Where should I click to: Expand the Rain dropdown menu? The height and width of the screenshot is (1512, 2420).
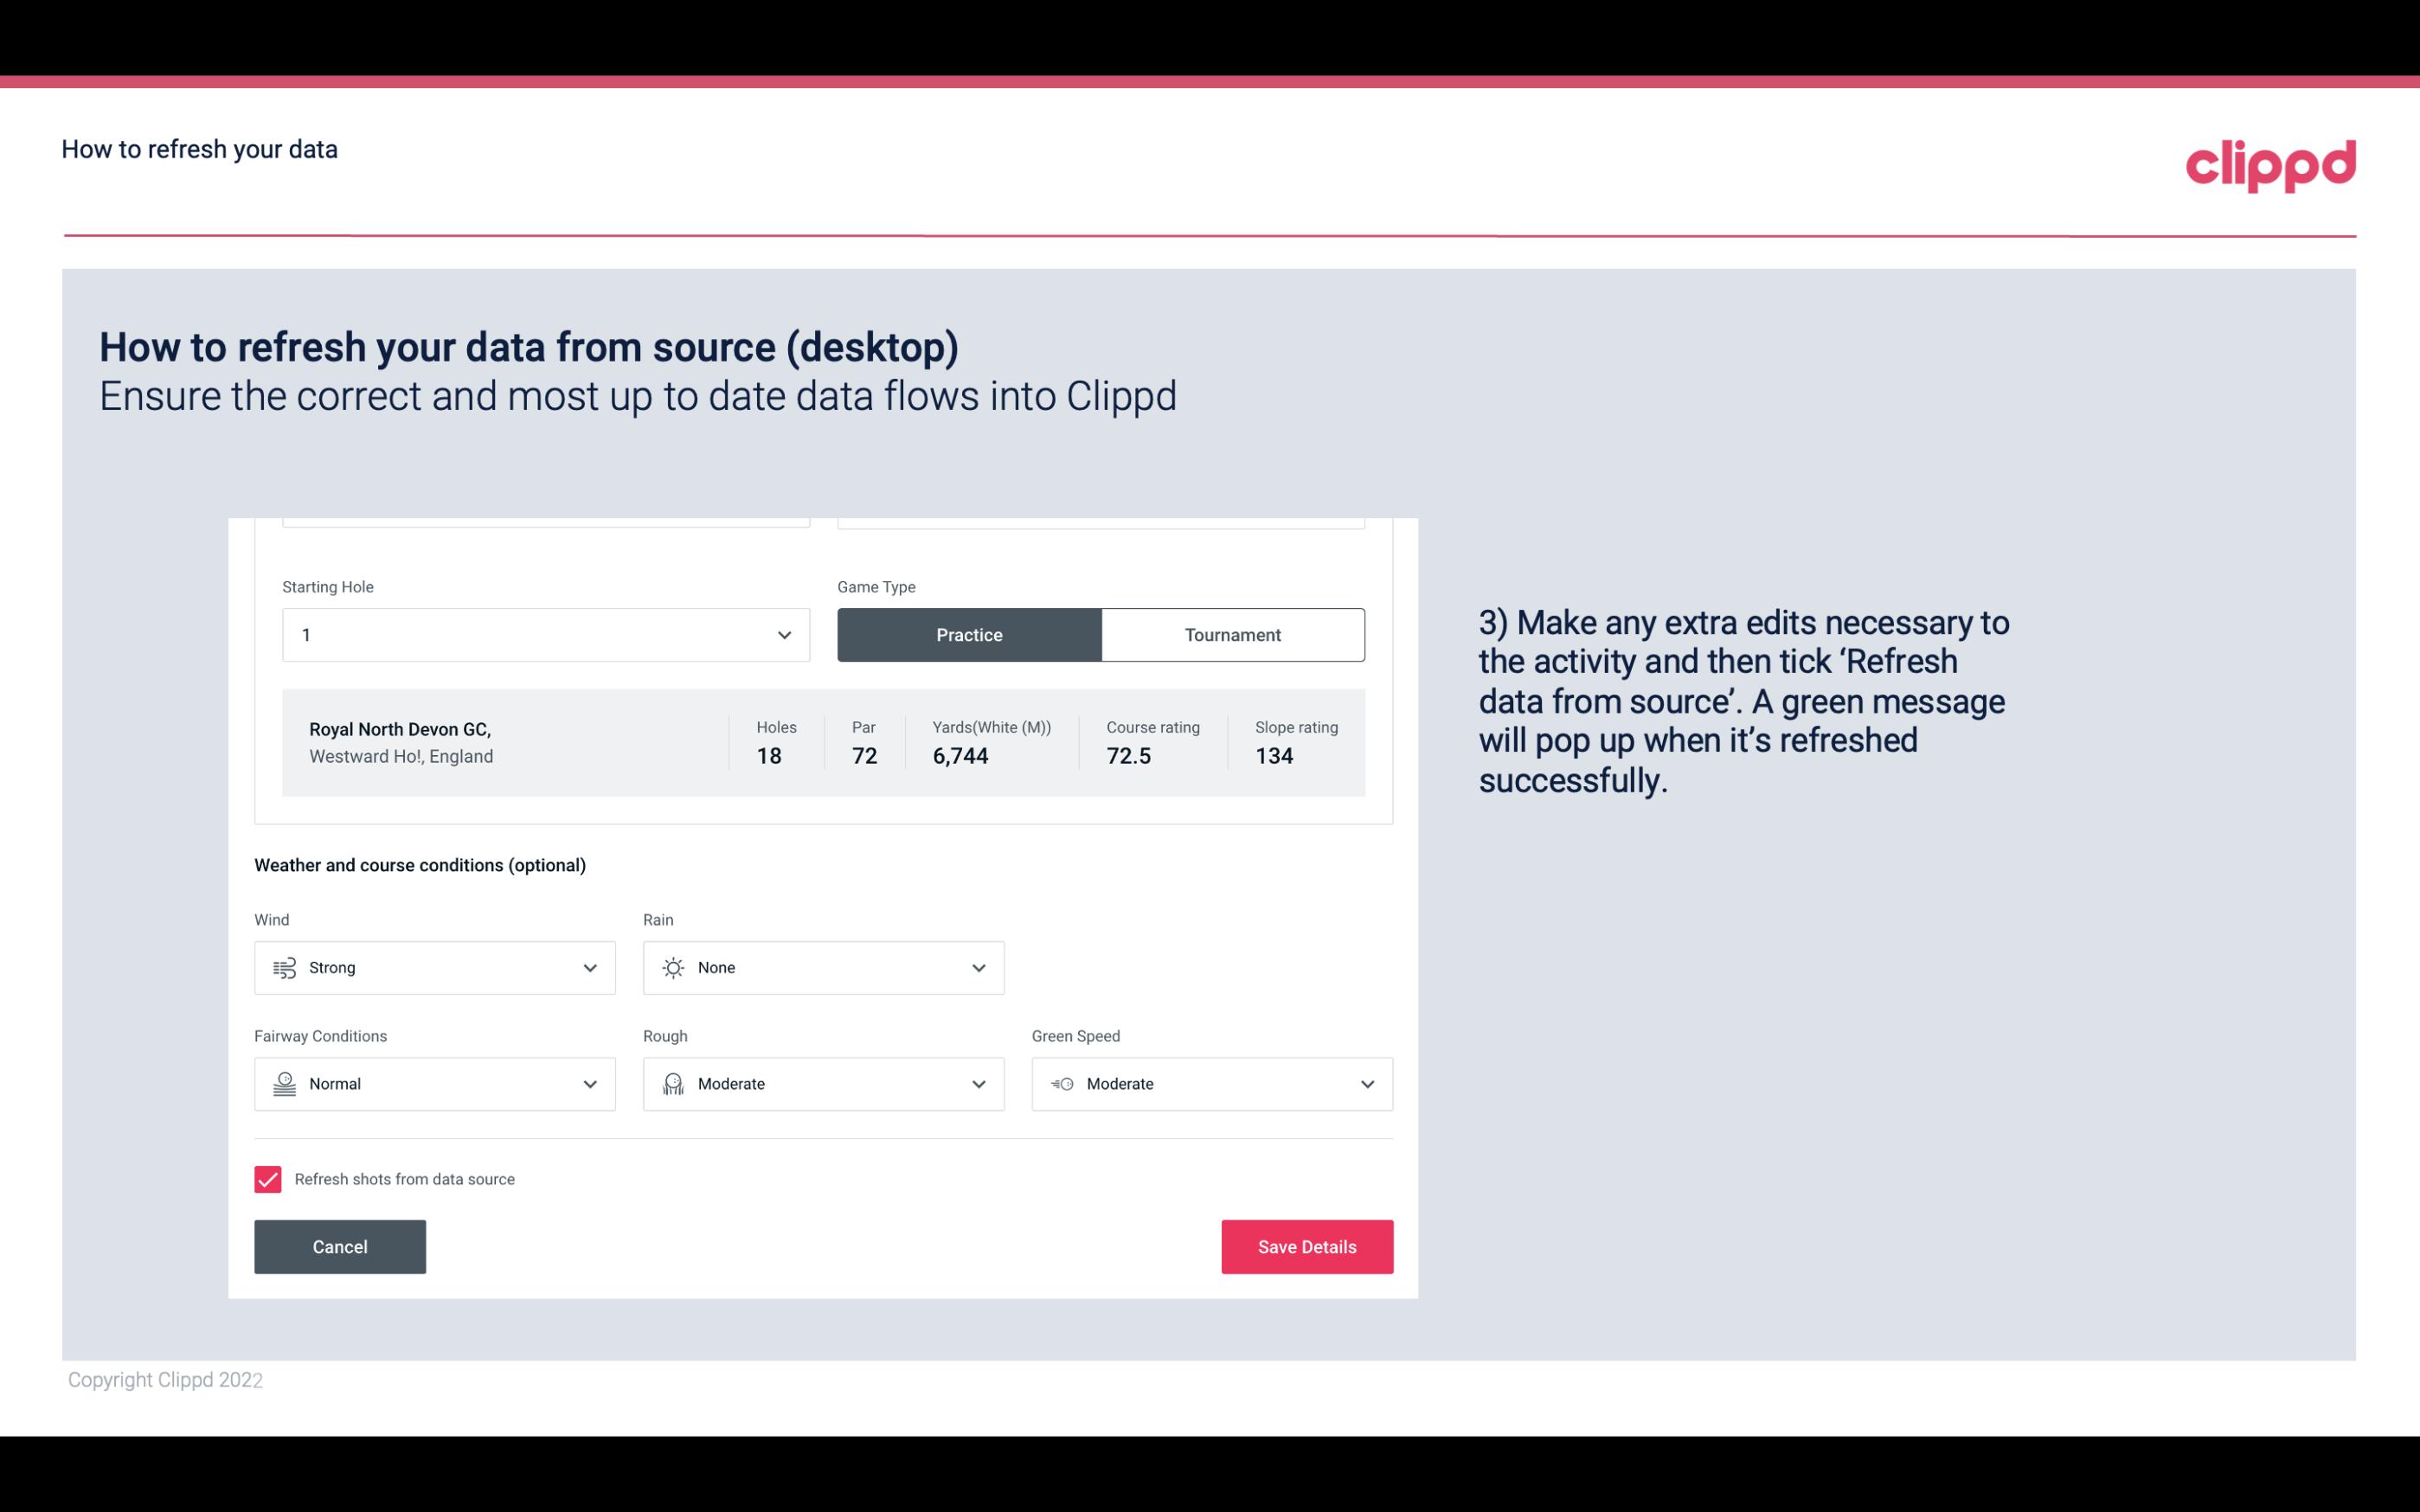[x=979, y=967]
